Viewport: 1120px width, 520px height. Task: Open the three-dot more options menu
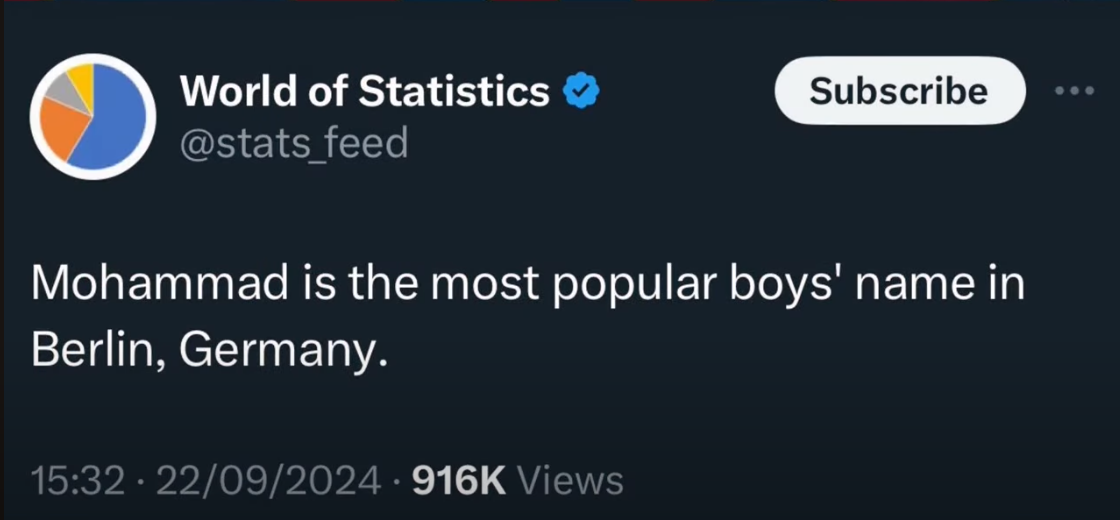[x=1076, y=90]
